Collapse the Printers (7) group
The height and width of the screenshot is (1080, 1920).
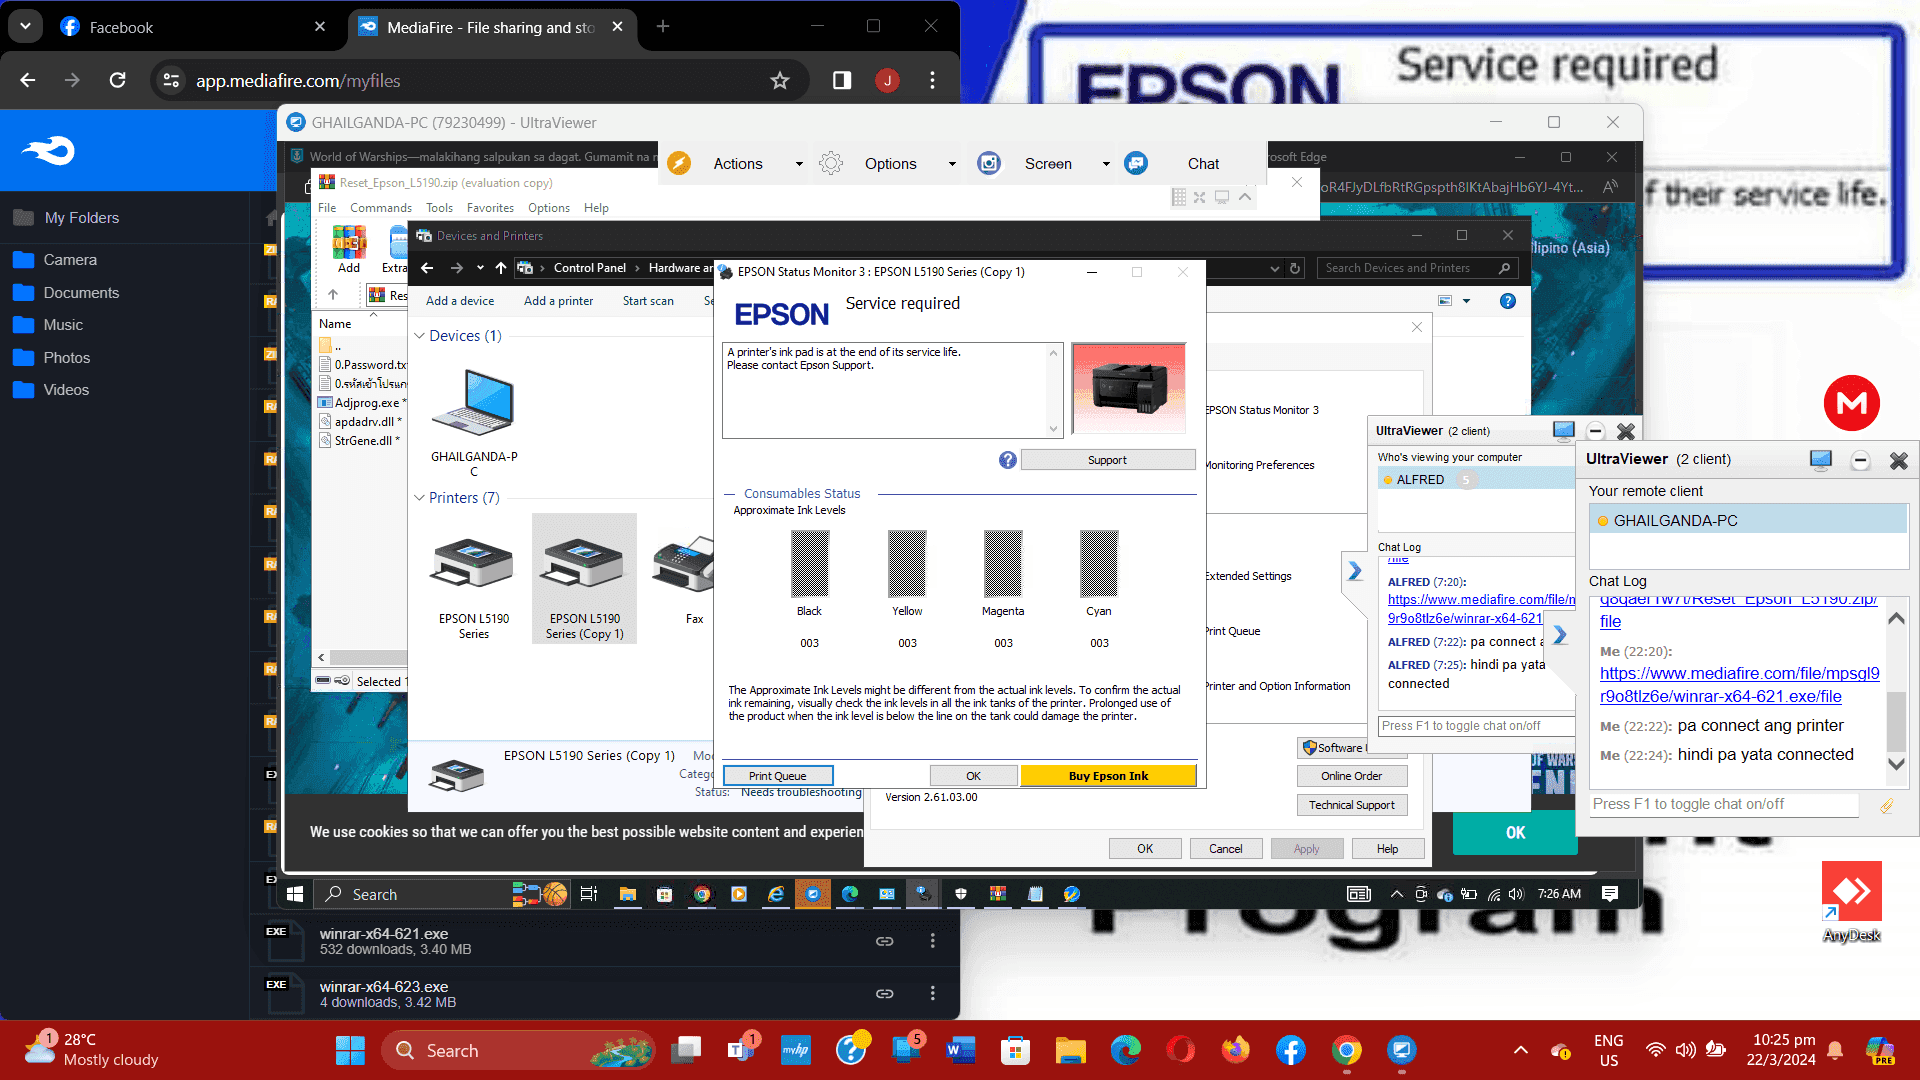coord(420,498)
